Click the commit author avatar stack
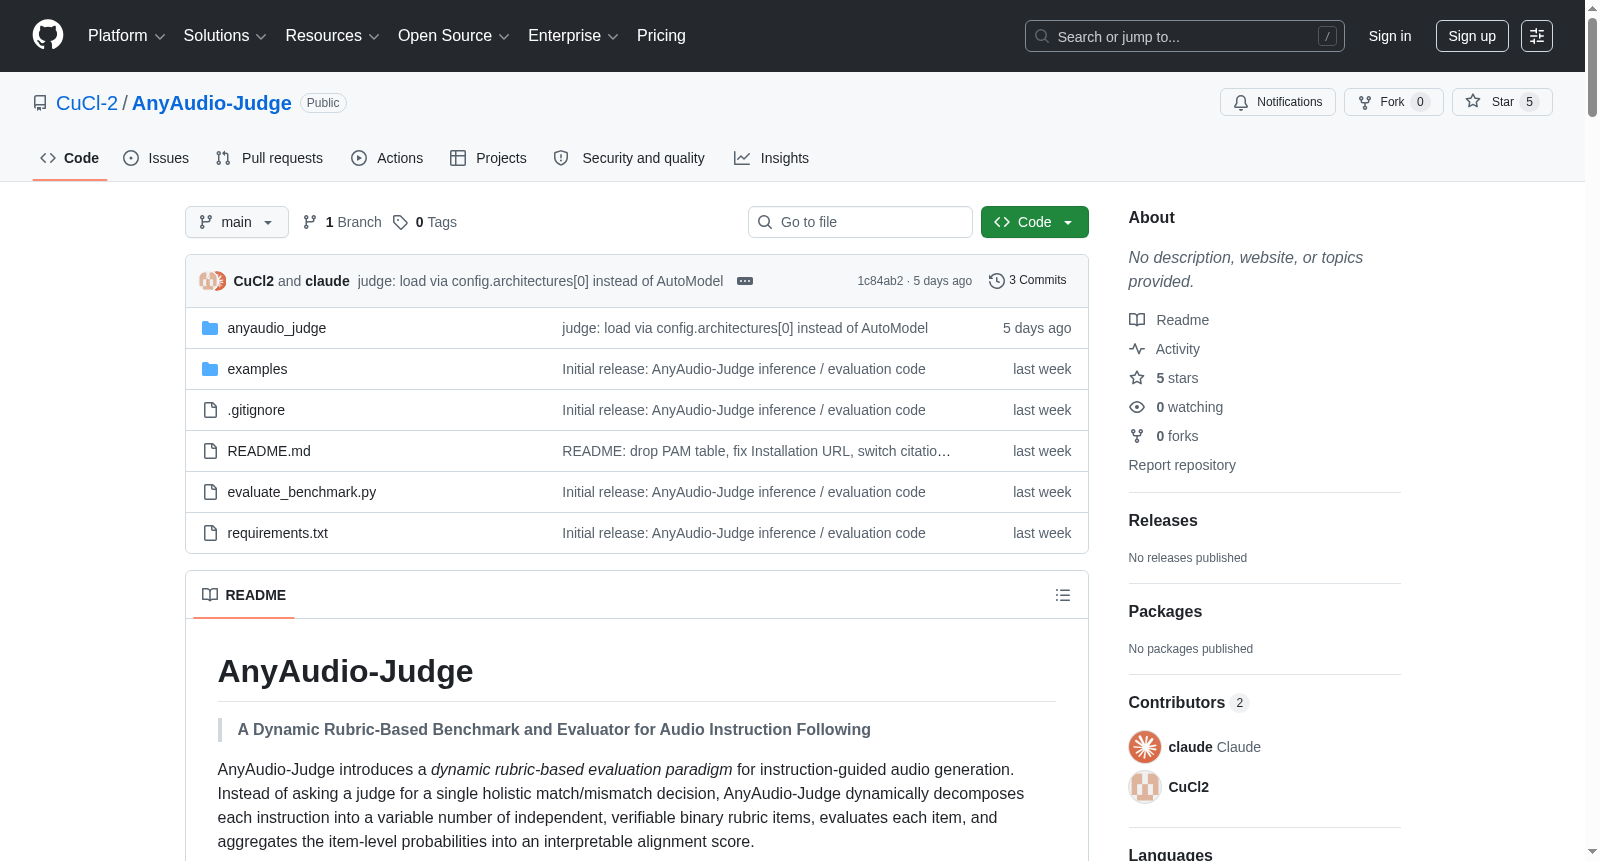This screenshot has width=1600, height=861. 212,281
